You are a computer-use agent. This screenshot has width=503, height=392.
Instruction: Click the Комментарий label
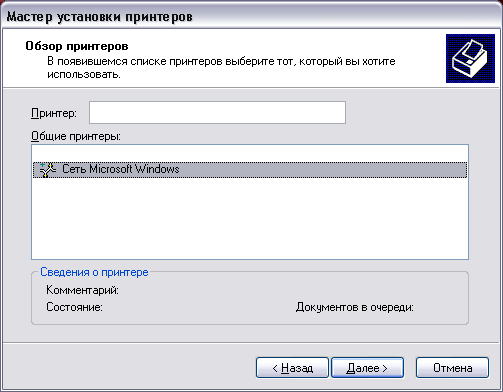[82, 290]
